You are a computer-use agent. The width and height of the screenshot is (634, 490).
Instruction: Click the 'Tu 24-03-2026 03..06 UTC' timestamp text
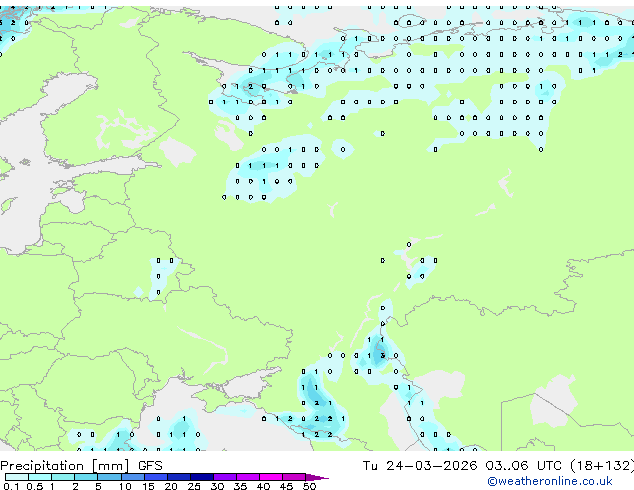[x=463, y=466]
